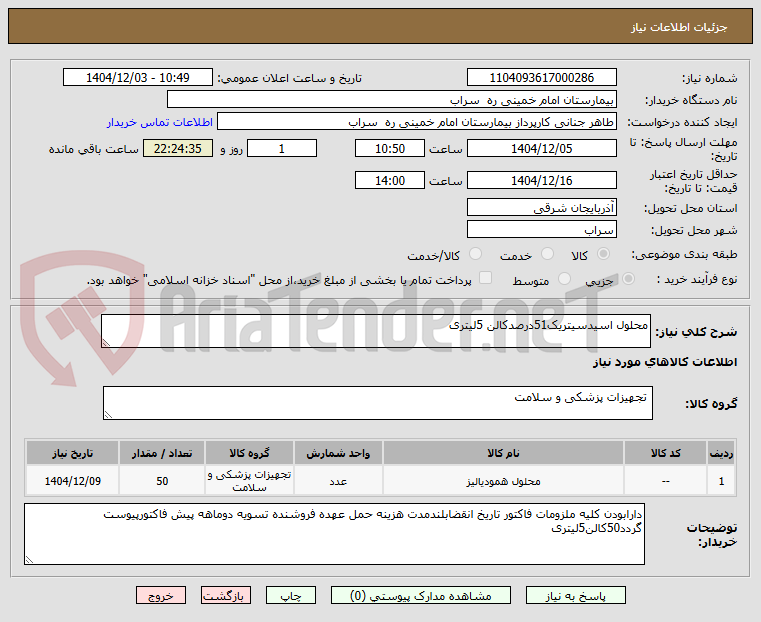Click the توضیحات خریدار notes textbox

click(334, 534)
